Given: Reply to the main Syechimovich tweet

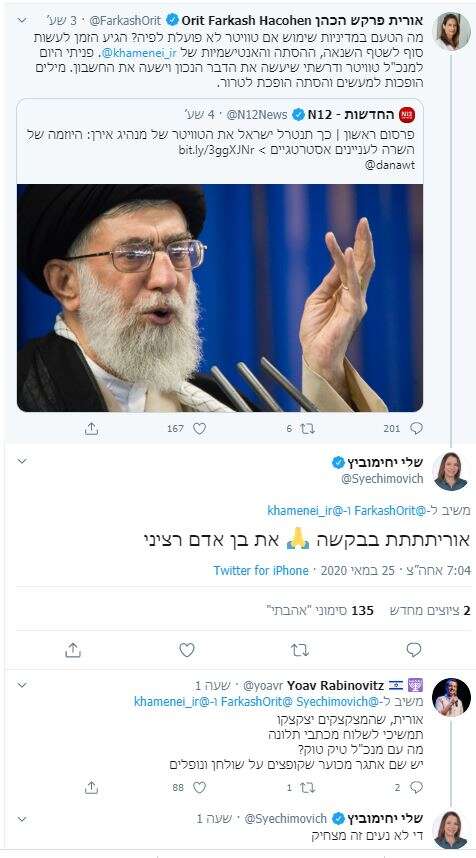Looking at the screenshot, I should tap(414, 650).
